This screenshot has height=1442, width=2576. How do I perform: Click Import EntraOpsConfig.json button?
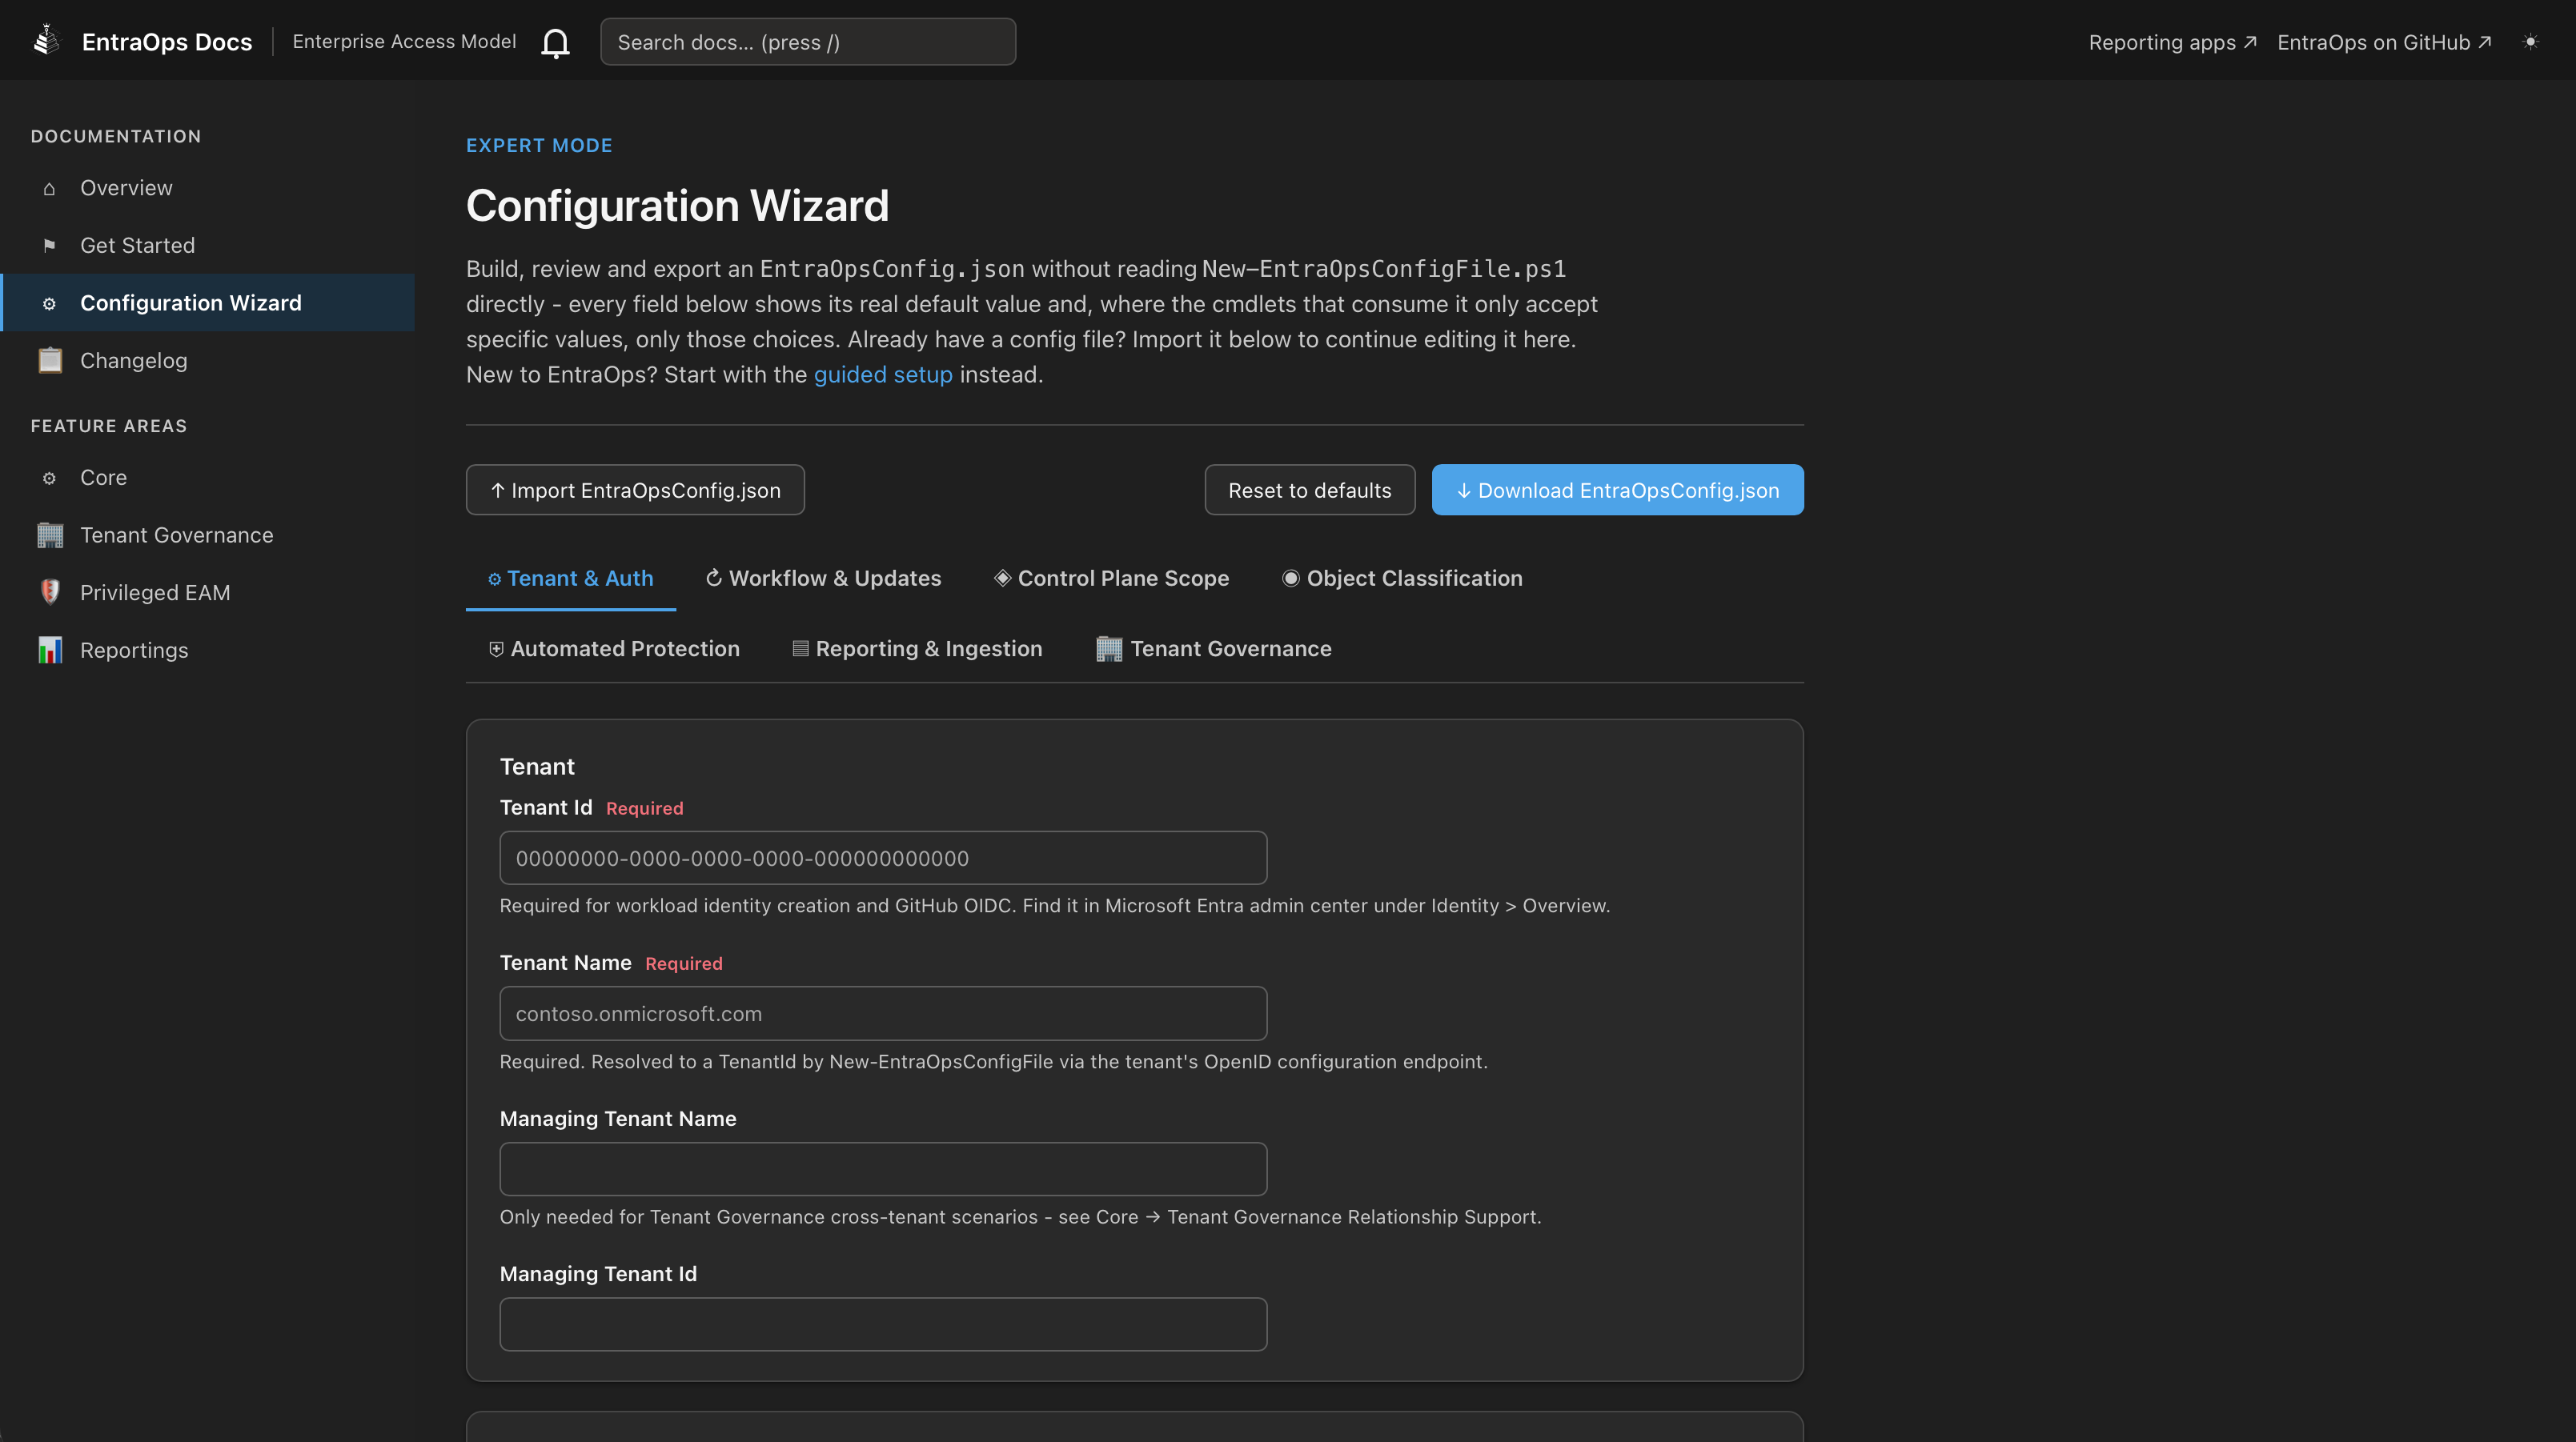coord(635,490)
